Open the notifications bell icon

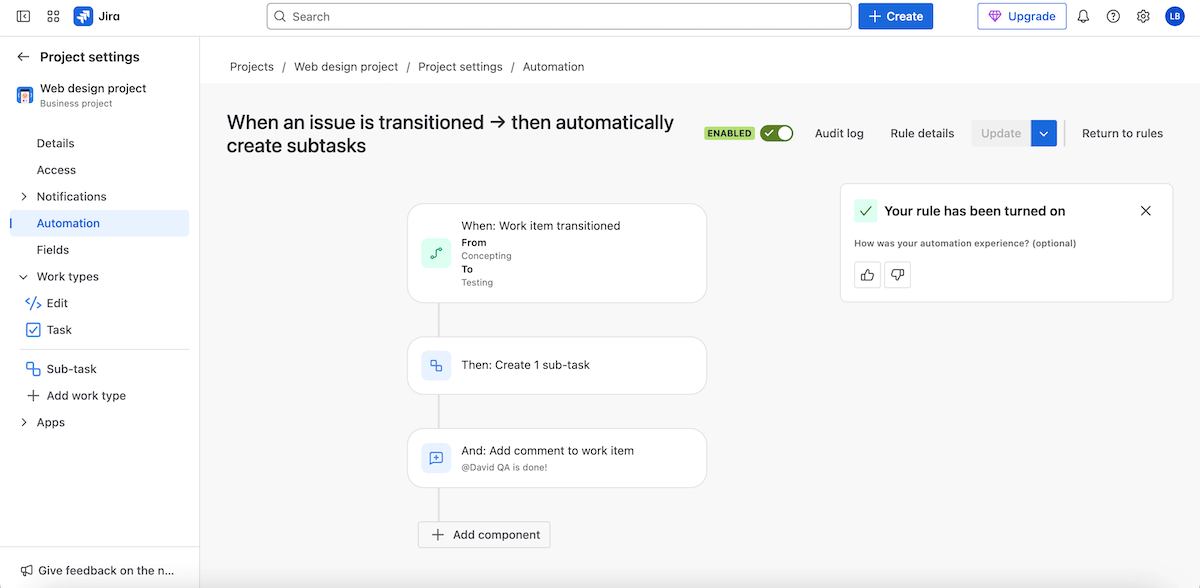[1083, 17]
